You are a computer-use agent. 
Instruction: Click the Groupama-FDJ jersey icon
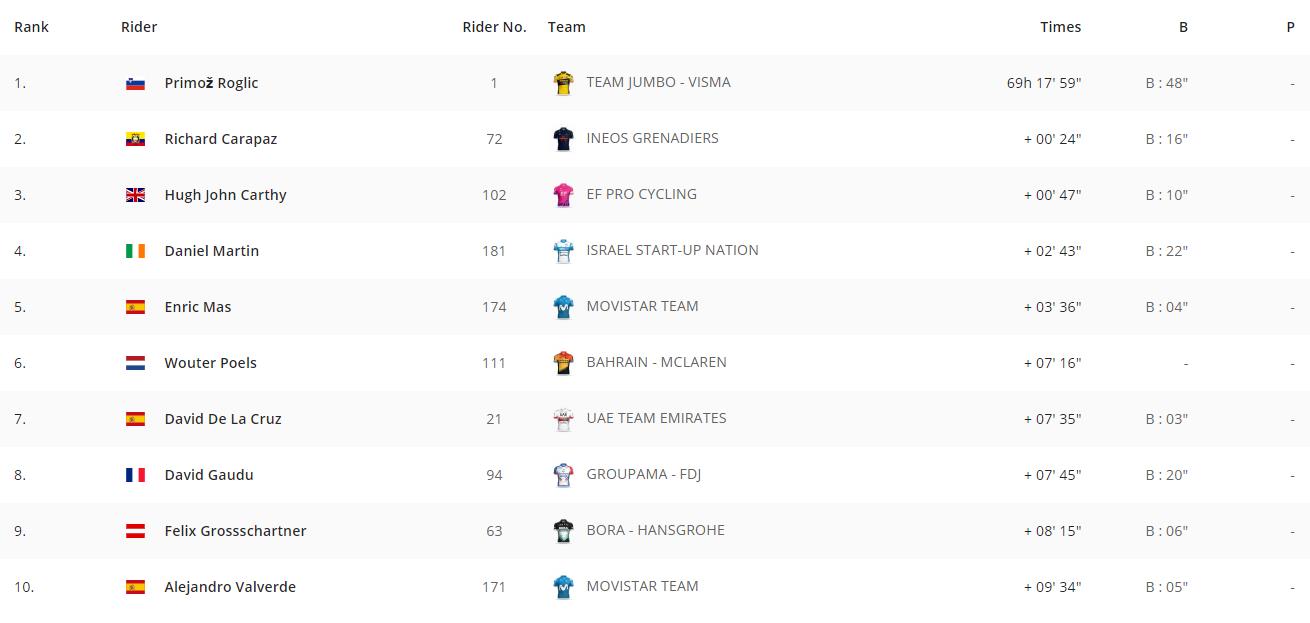563,475
